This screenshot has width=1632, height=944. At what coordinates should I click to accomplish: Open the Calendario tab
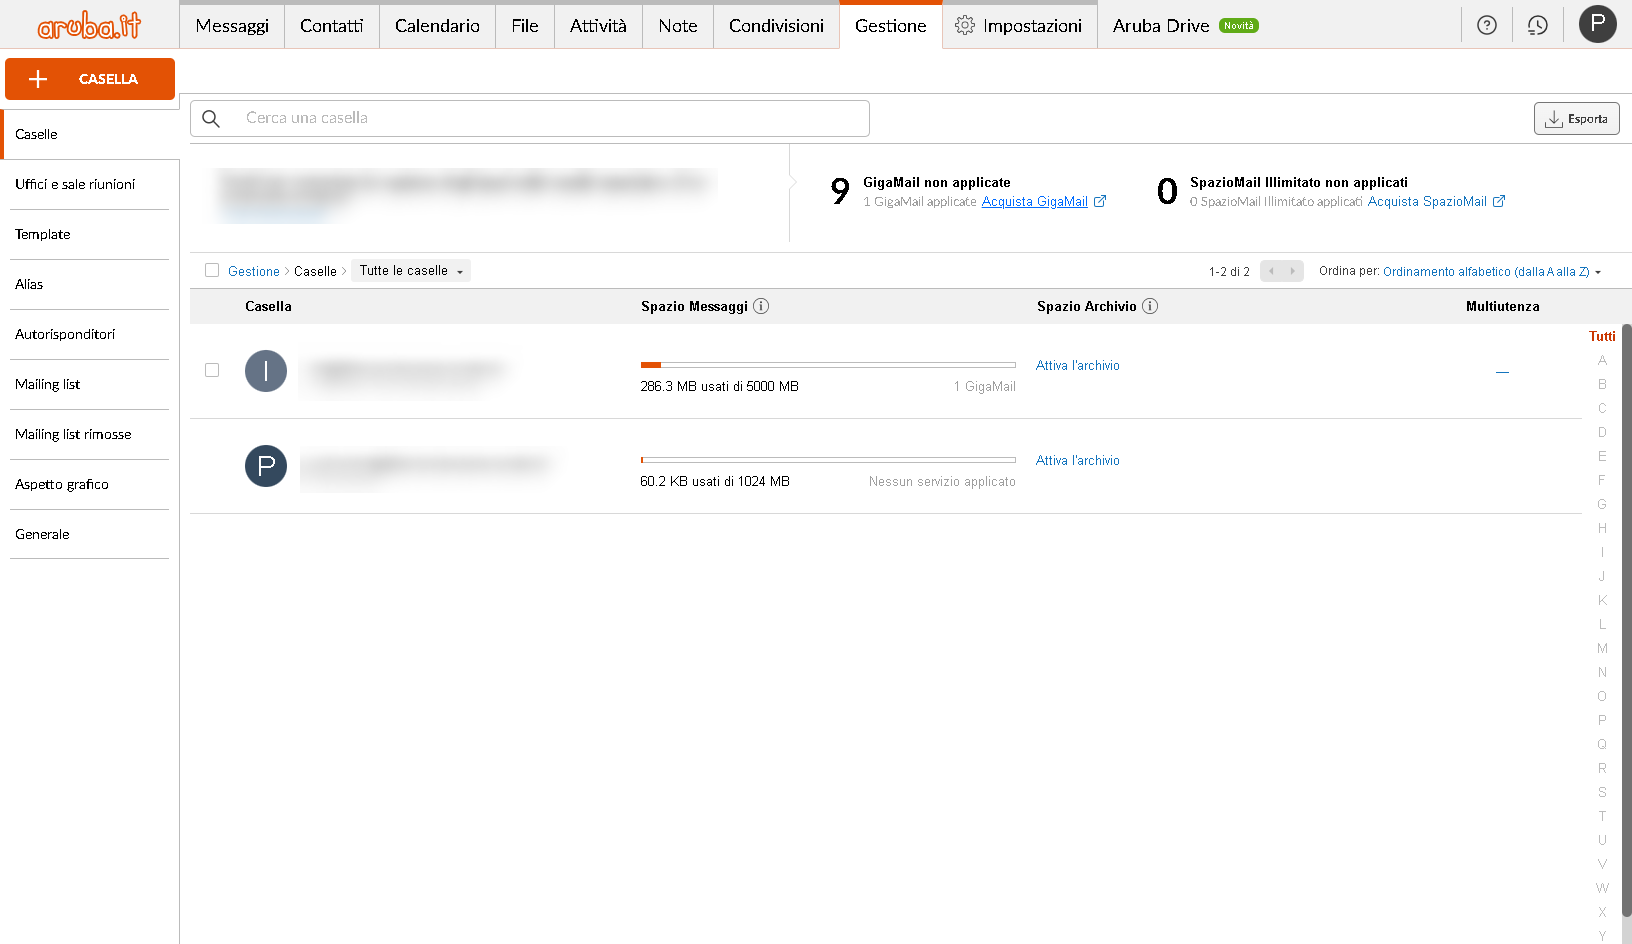click(x=437, y=26)
